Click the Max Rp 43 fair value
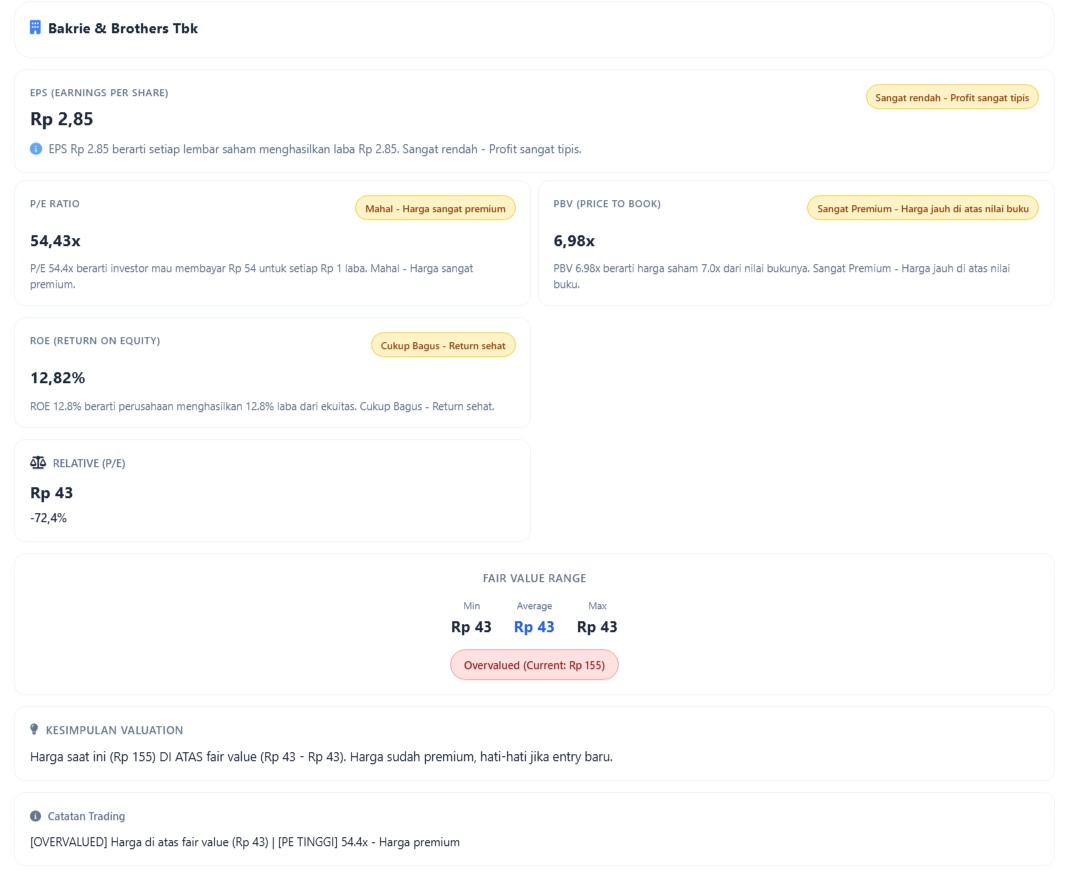1071x878 pixels. [x=597, y=627]
